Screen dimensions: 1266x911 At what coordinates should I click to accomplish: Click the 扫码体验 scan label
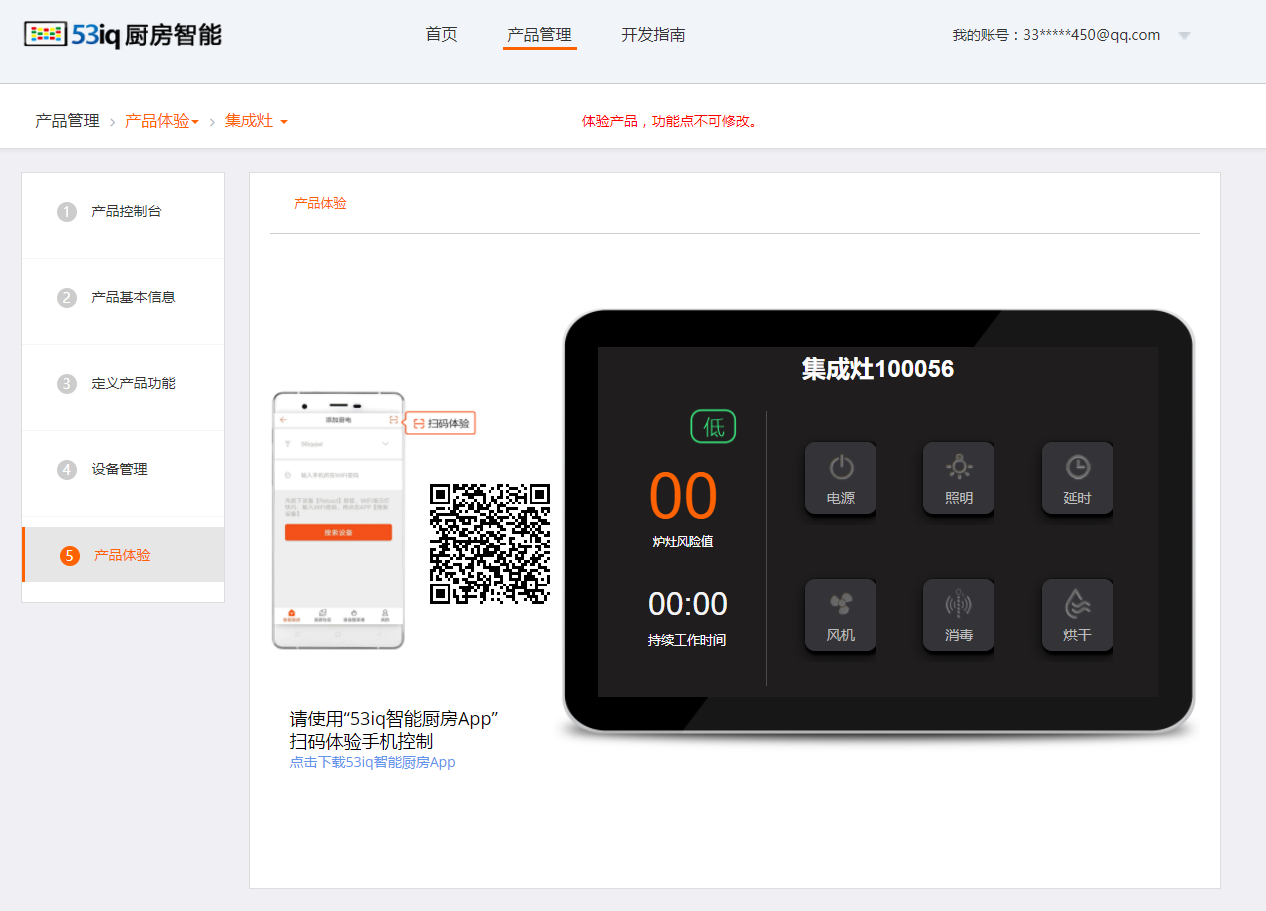pyautogui.click(x=440, y=423)
